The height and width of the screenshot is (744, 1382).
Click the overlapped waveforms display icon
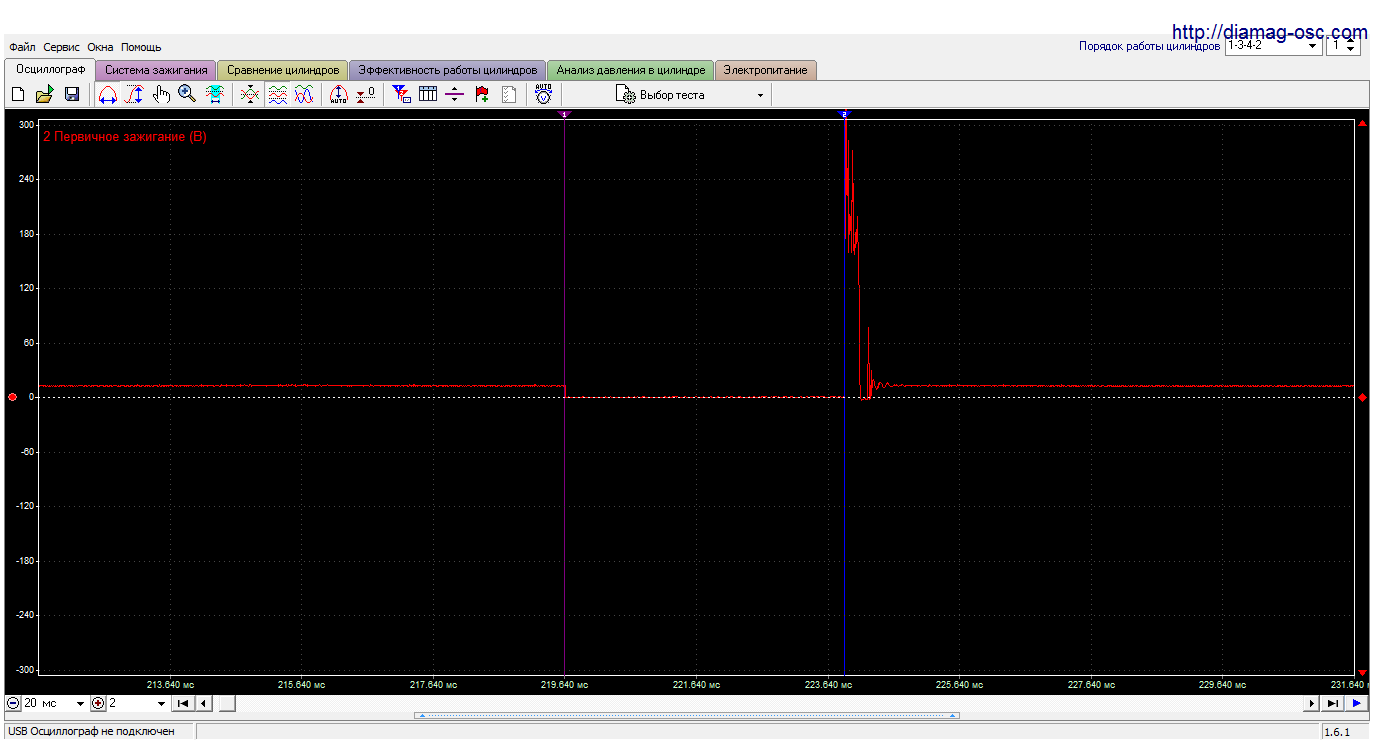pos(251,94)
